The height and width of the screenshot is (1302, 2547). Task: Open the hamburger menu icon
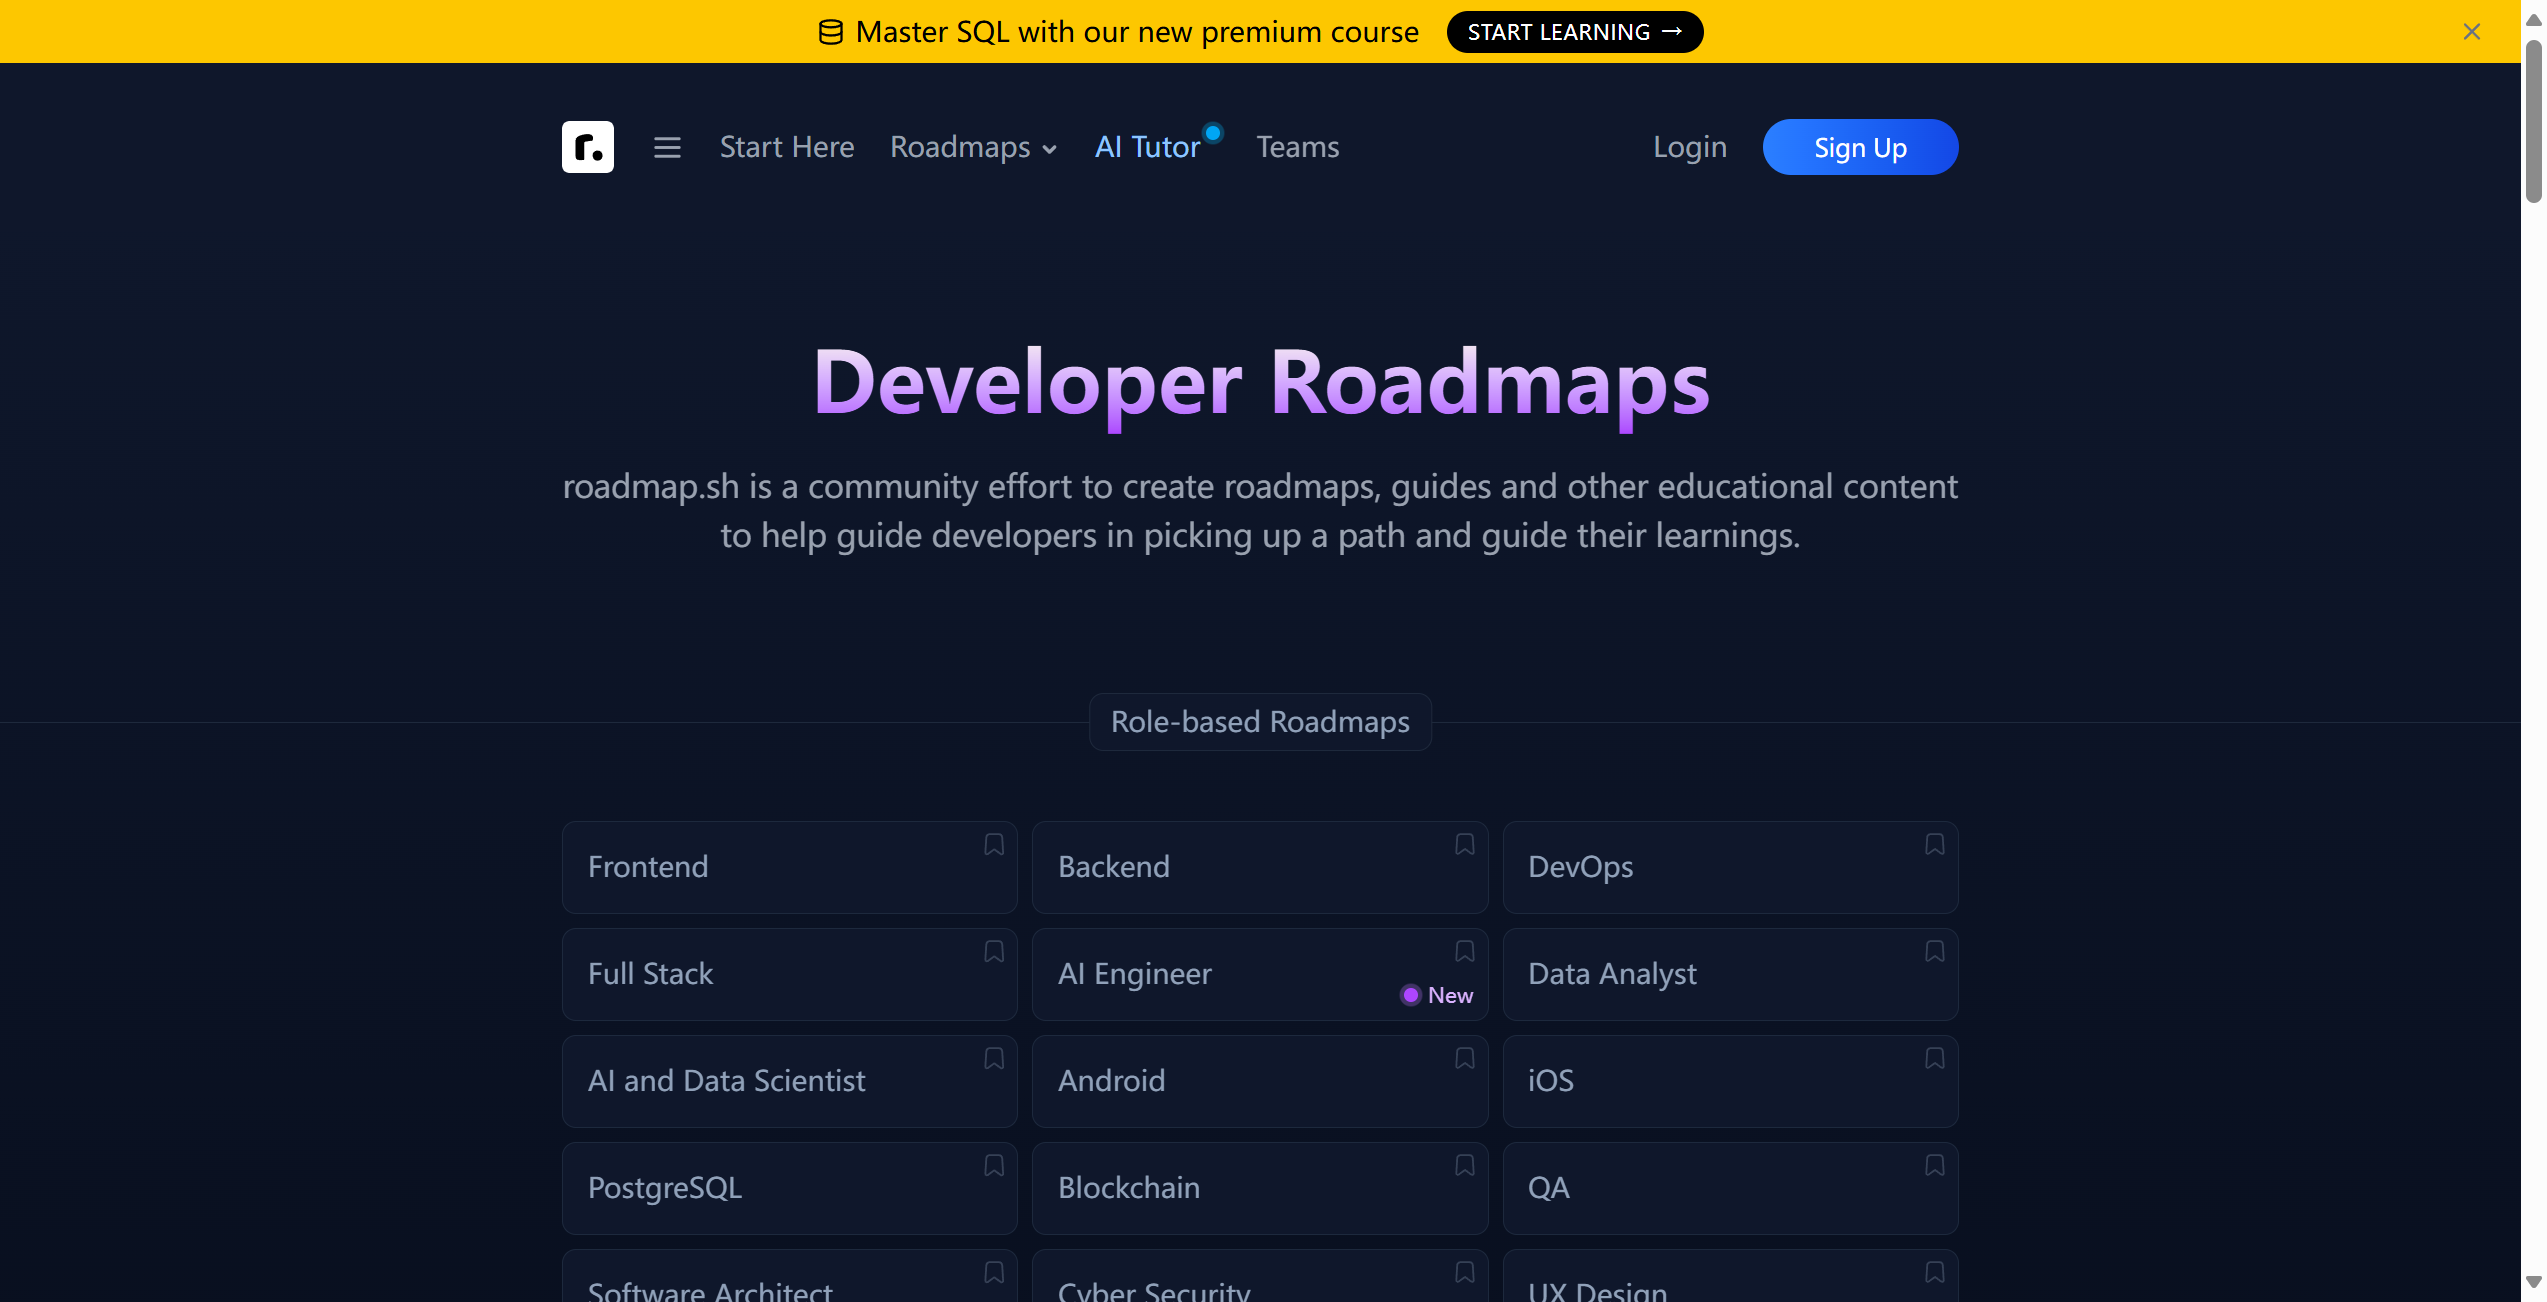tap(667, 147)
